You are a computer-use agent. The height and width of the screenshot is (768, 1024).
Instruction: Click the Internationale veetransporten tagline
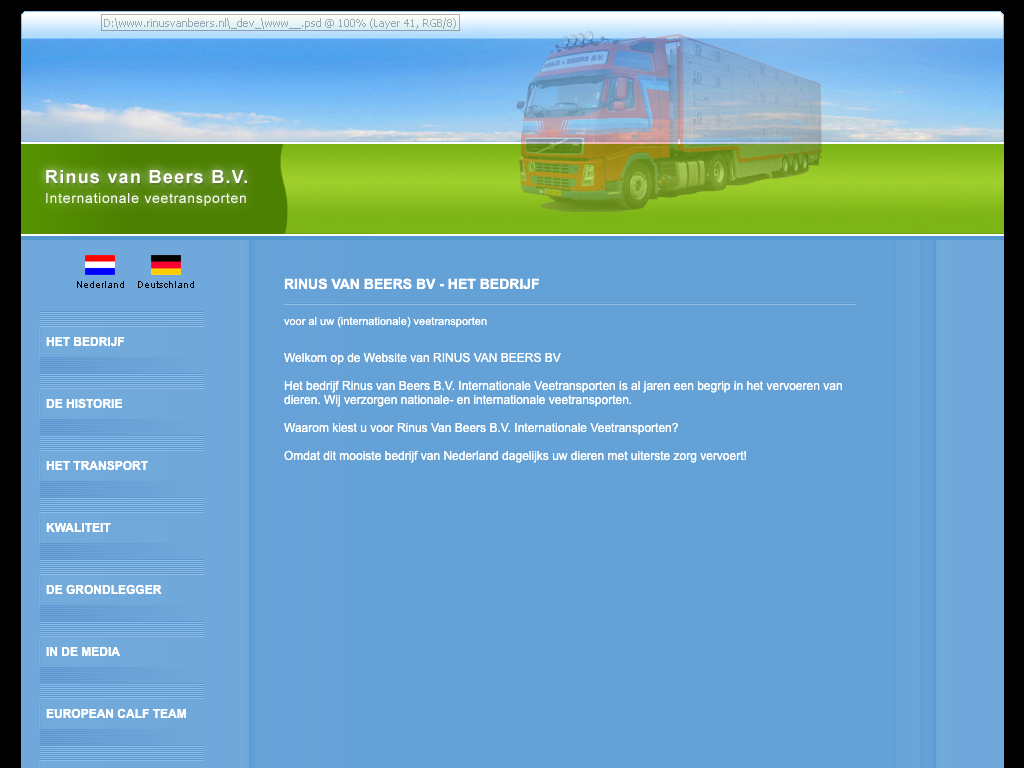[146, 199]
